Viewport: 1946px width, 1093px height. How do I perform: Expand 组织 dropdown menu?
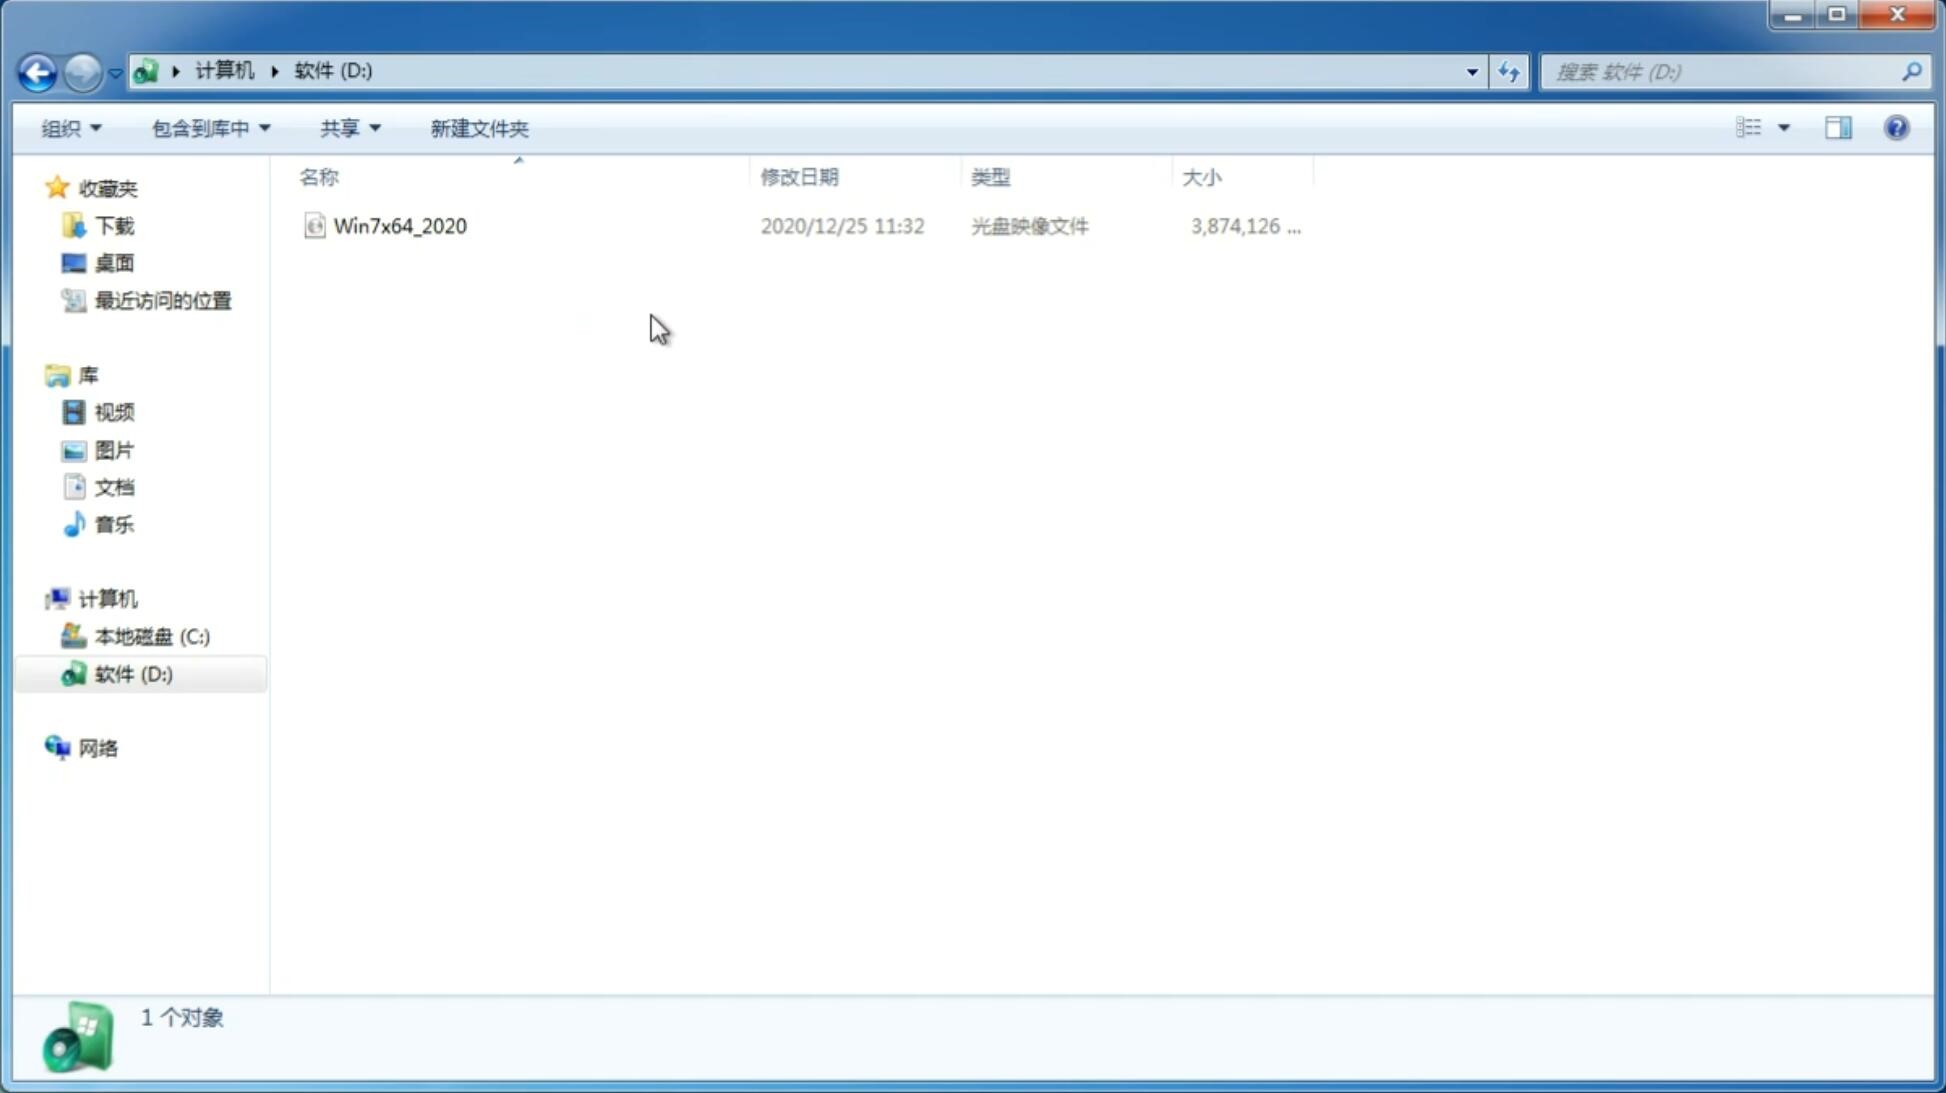click(x=70, y=127)
